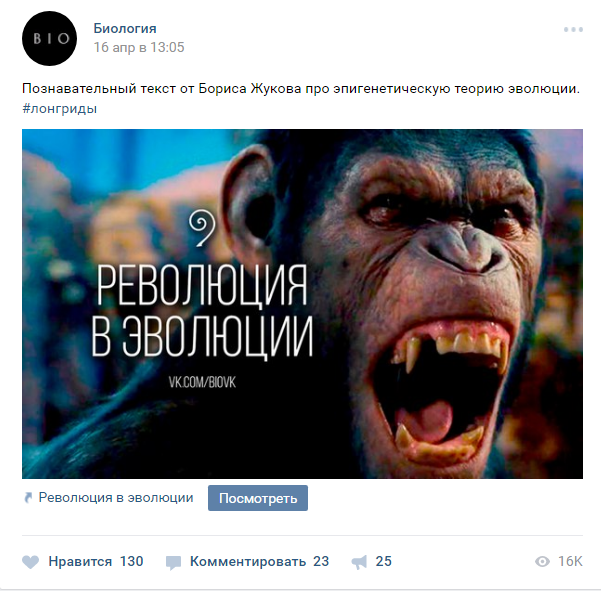Click the eye views icon
The height and width of the screenshot is (591, 601).
click(x=542, y=562)
